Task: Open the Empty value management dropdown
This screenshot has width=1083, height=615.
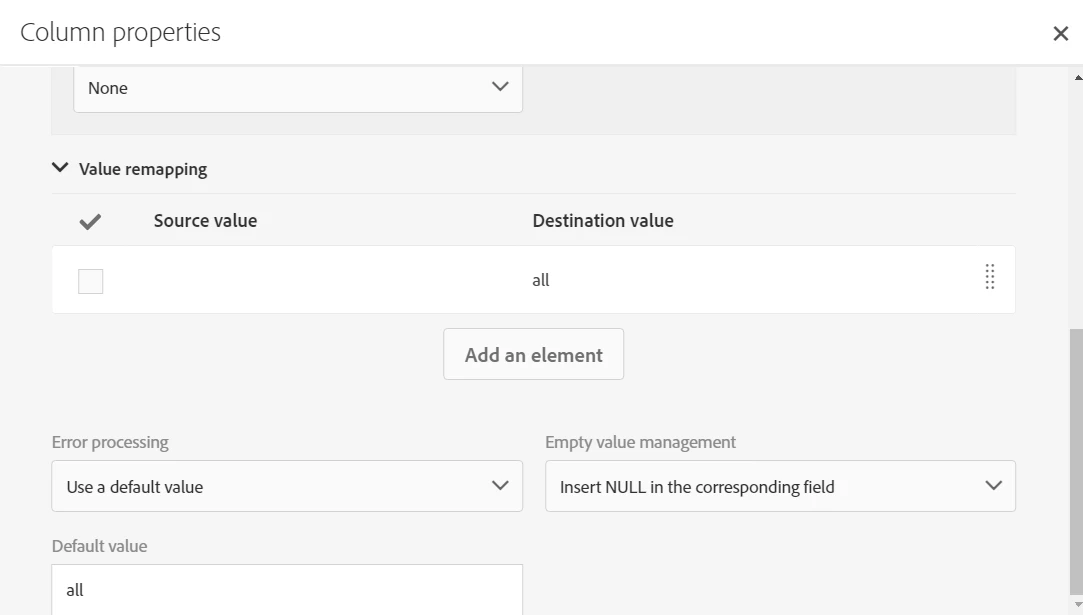Action: [780, 487]
